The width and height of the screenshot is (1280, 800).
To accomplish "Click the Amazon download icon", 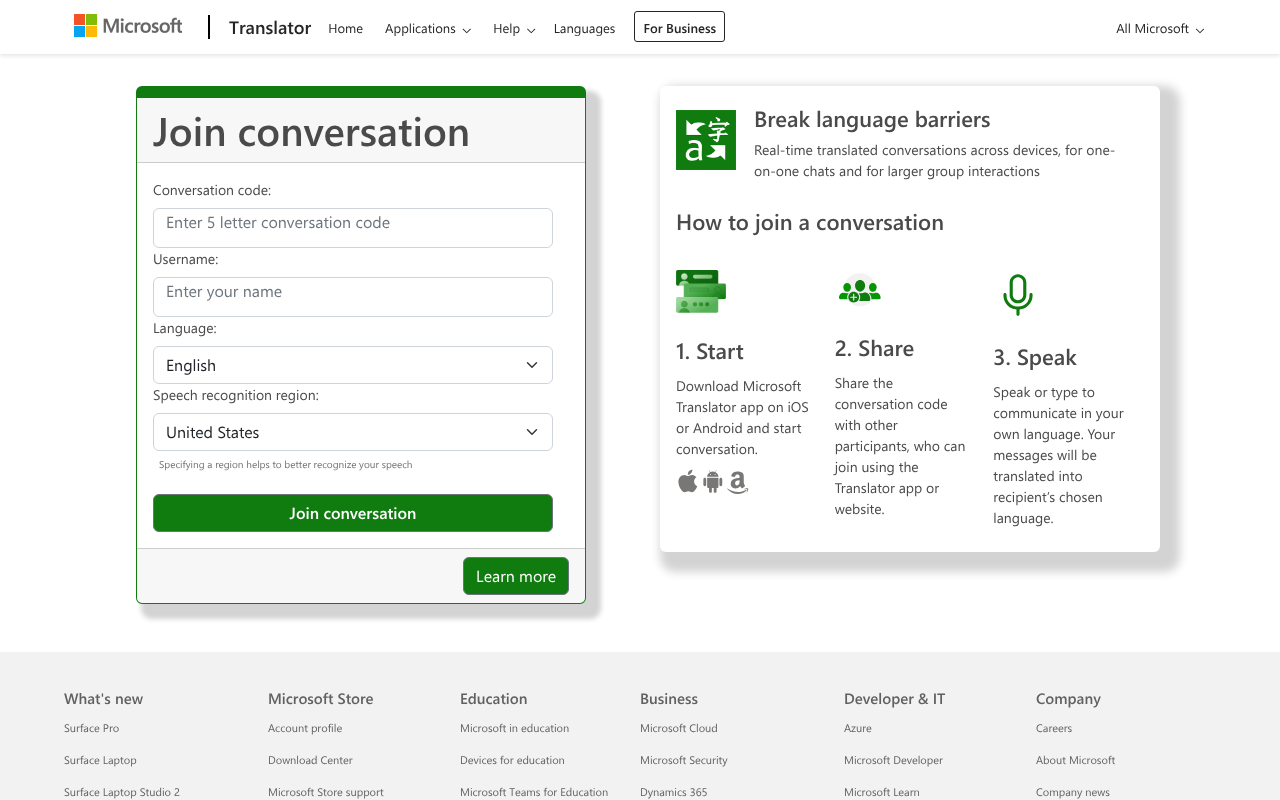I will pyautogui.click(x=738, y=482).
